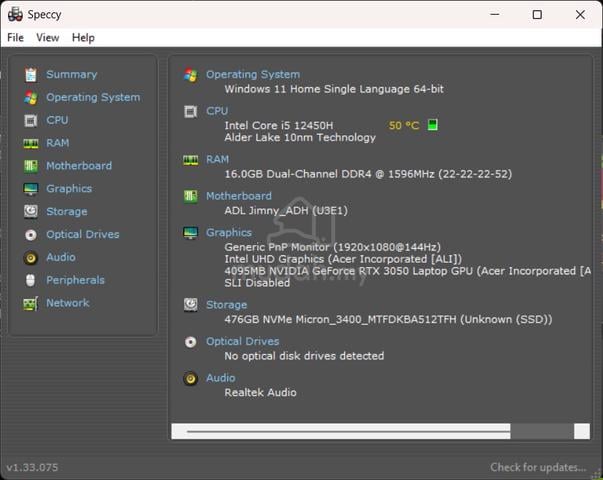This screenshot has width=603, height=480.
Task: Click the RAM icon in summary panel
Action: [x=190, y=160]
